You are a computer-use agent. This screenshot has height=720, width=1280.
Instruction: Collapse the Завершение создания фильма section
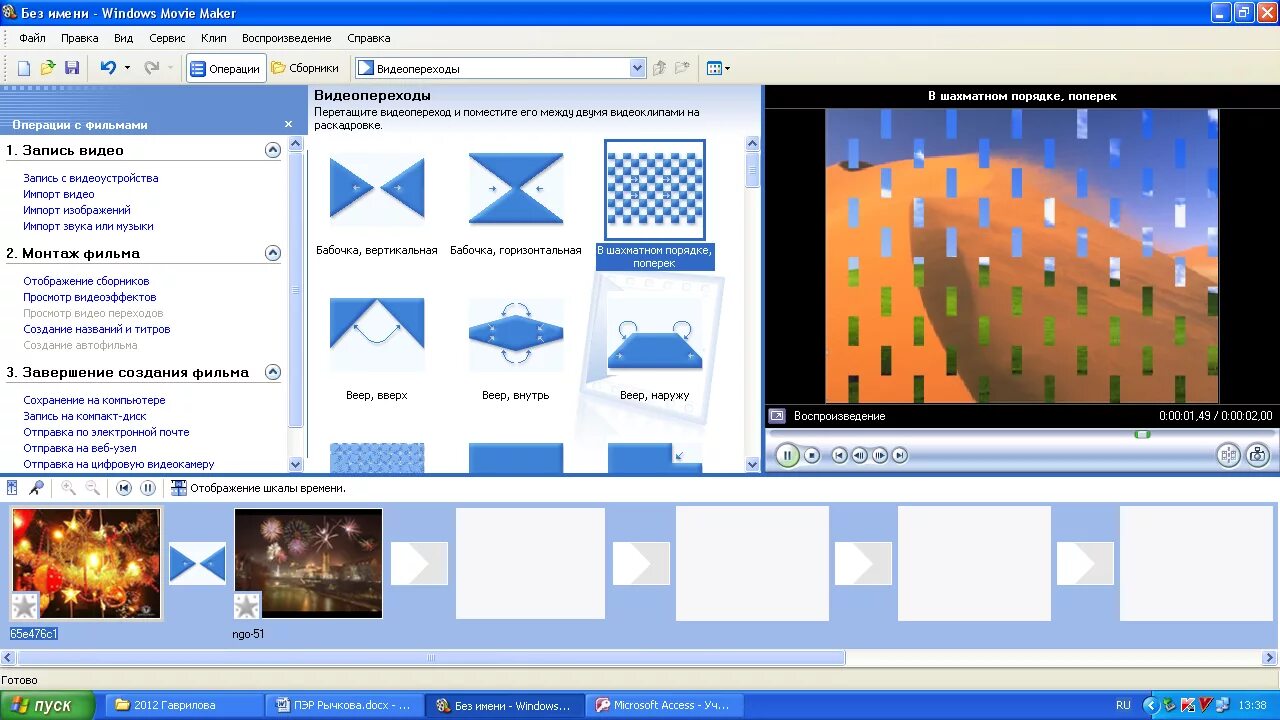click(272, 372)
